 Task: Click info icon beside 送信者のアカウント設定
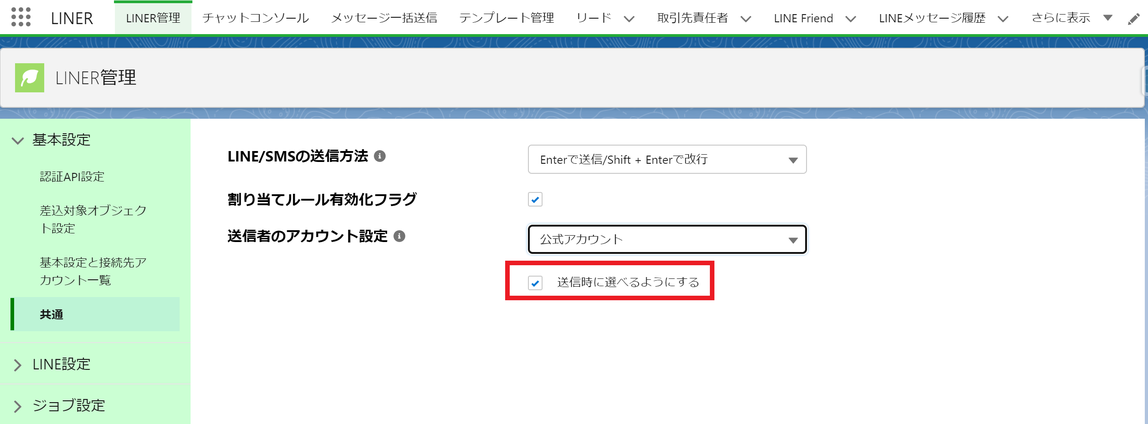pos(399,237)
